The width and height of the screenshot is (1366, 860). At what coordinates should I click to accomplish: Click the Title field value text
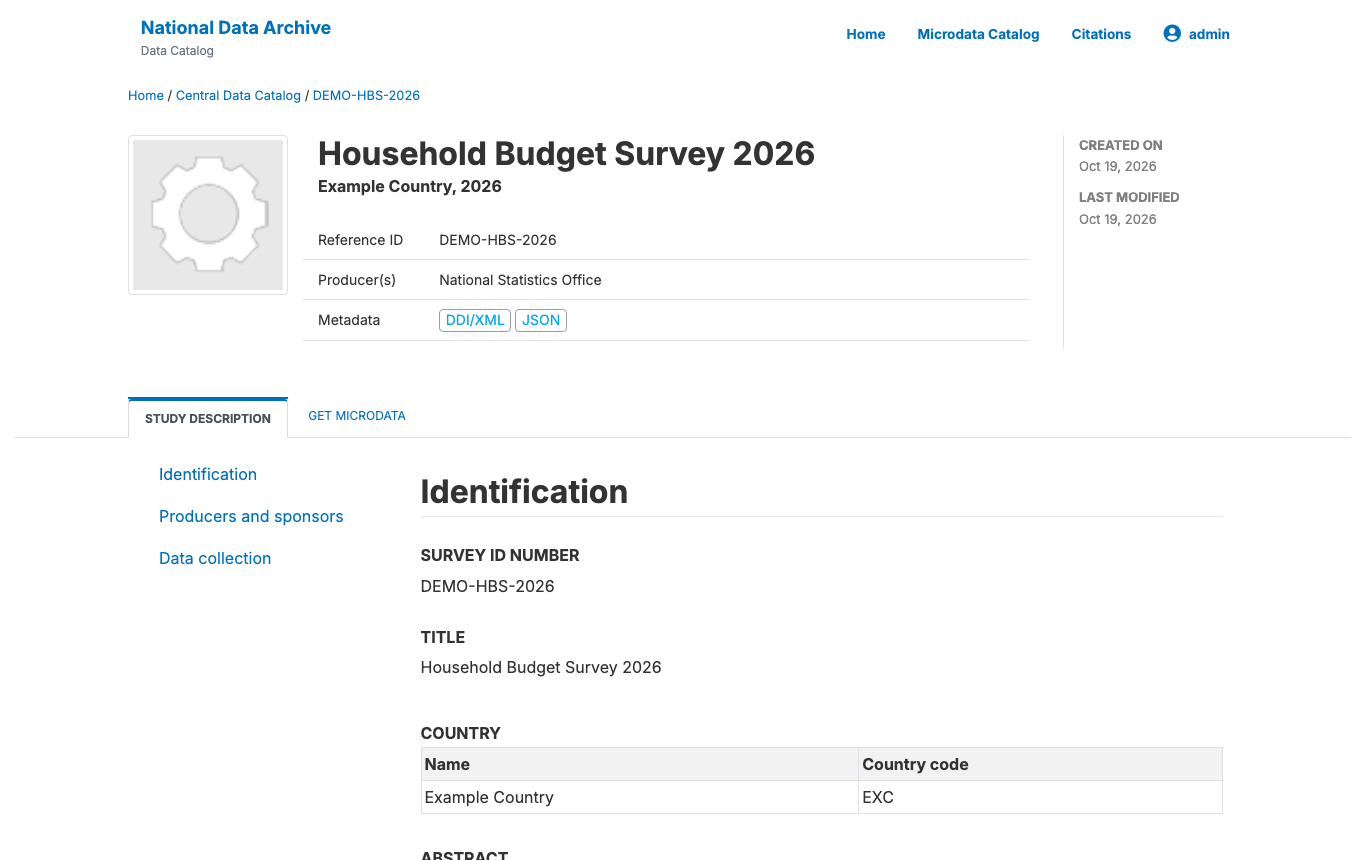coord(541,667)
